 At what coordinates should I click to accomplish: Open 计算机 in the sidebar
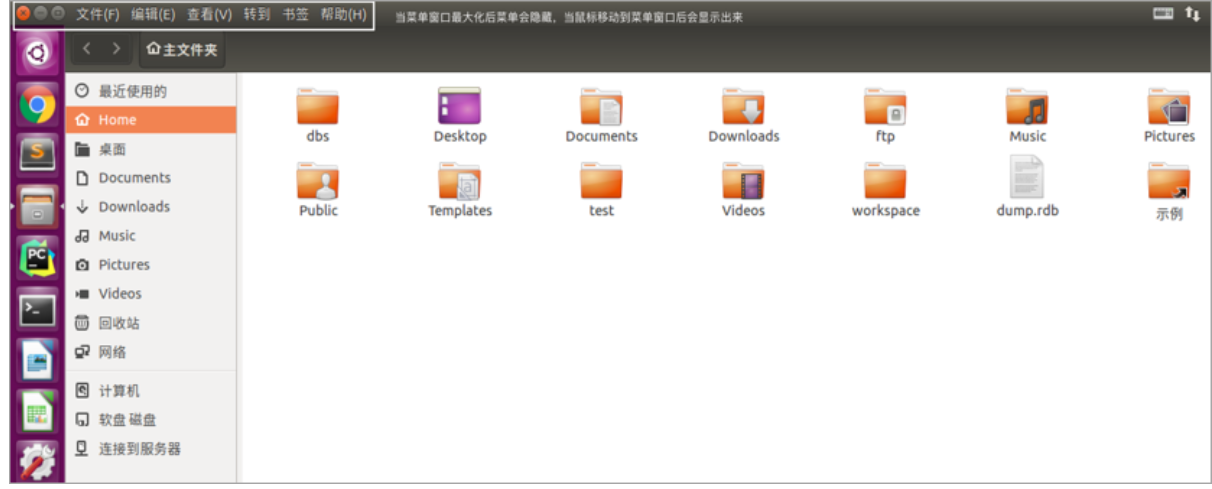[x=151, y=391]
